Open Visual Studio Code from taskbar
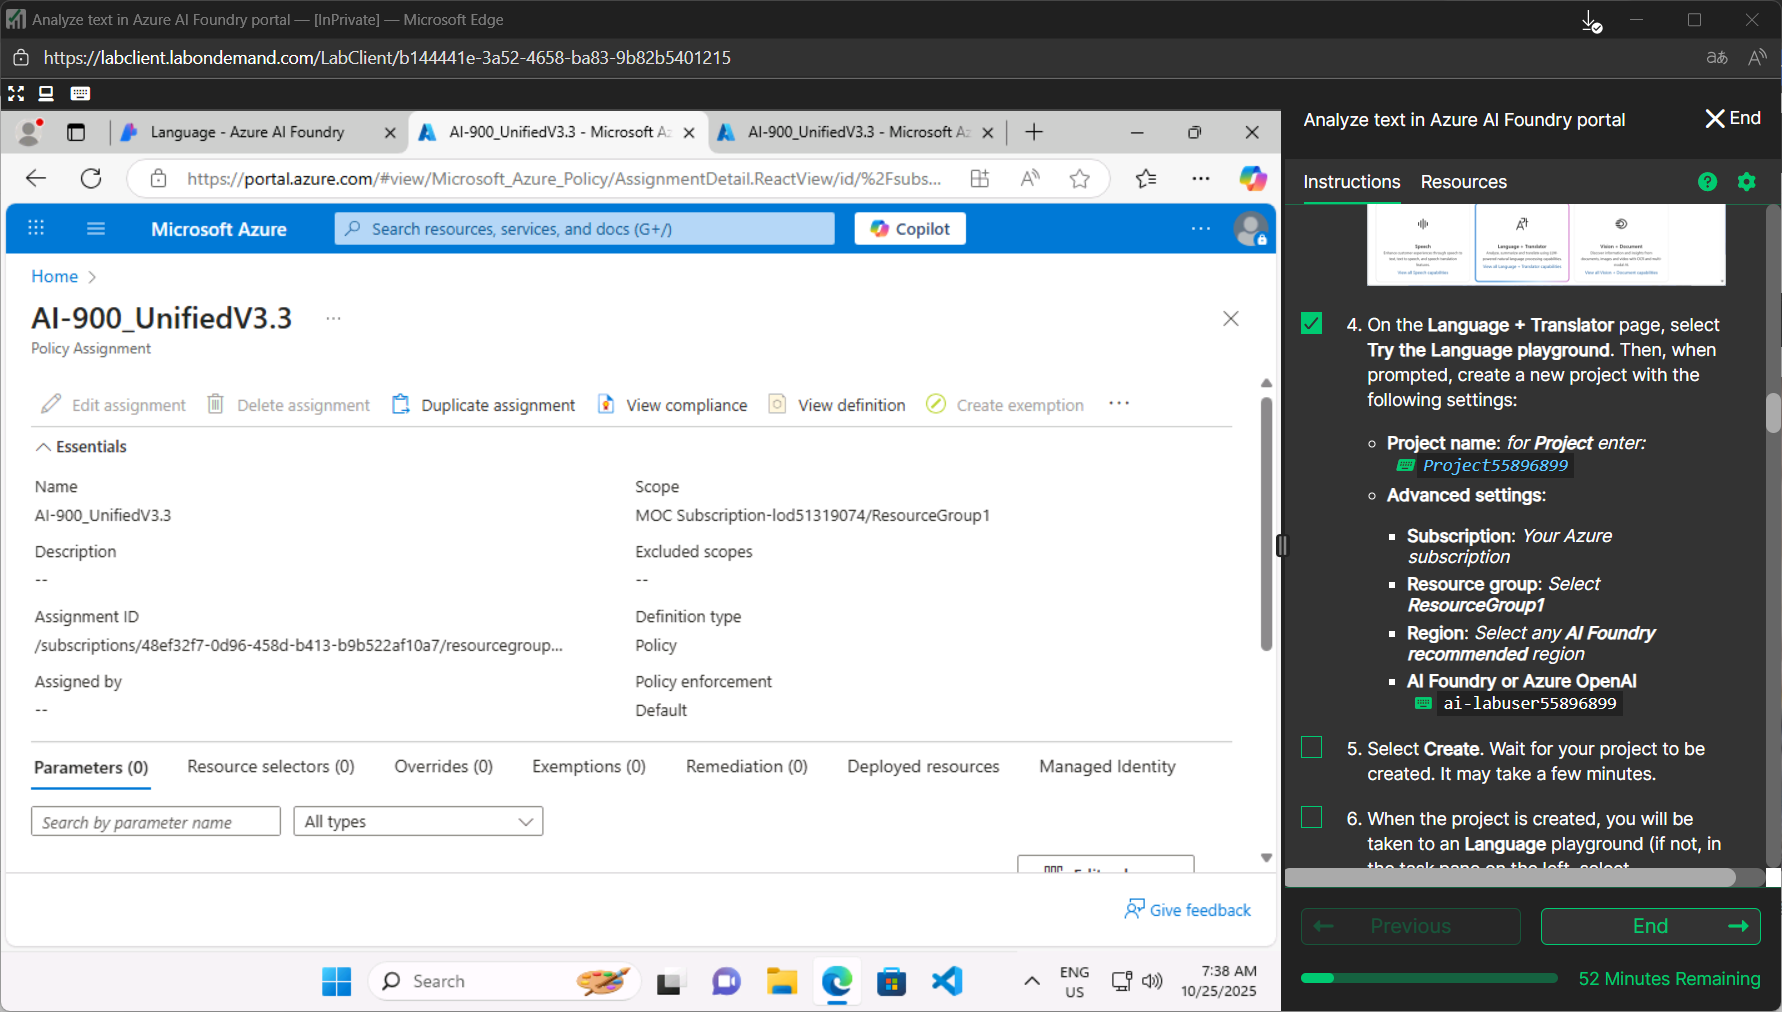This screenshot has height=1012, width=1782. pyautogui.click(x=947, y=982)
